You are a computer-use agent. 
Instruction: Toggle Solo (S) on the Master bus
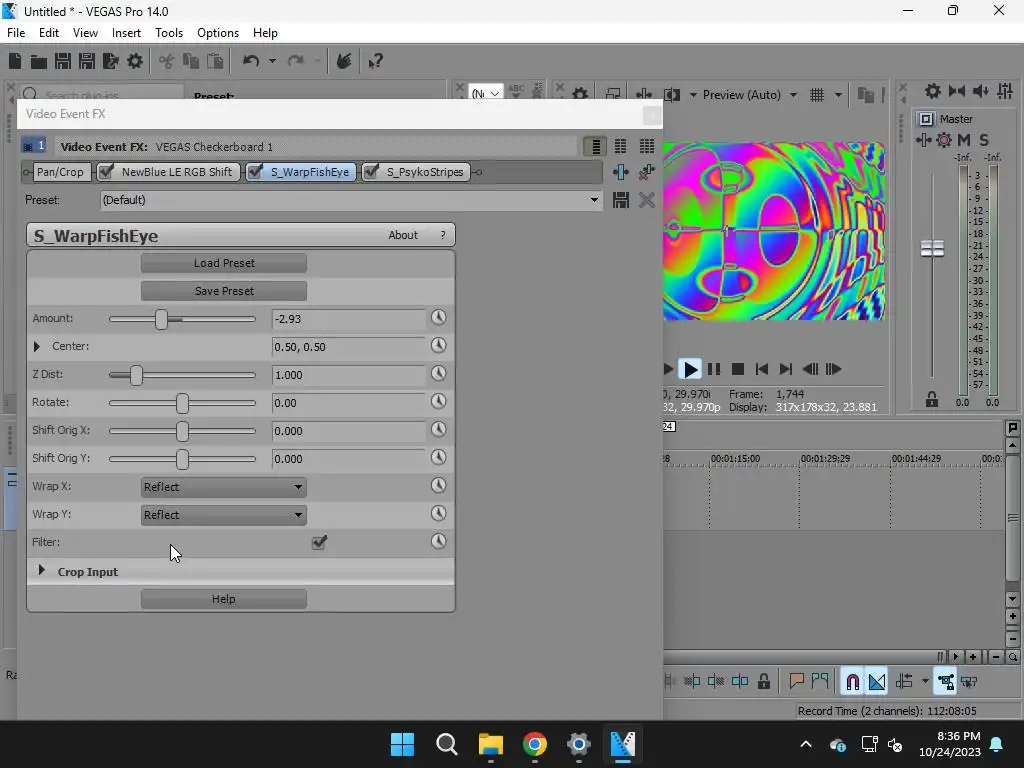click(x=984, y=140)
